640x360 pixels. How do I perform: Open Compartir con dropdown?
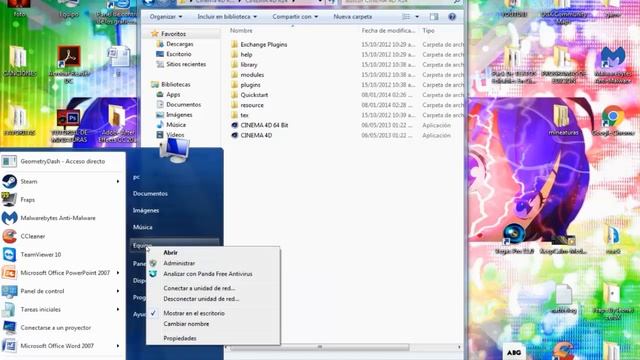pos(295,17)
